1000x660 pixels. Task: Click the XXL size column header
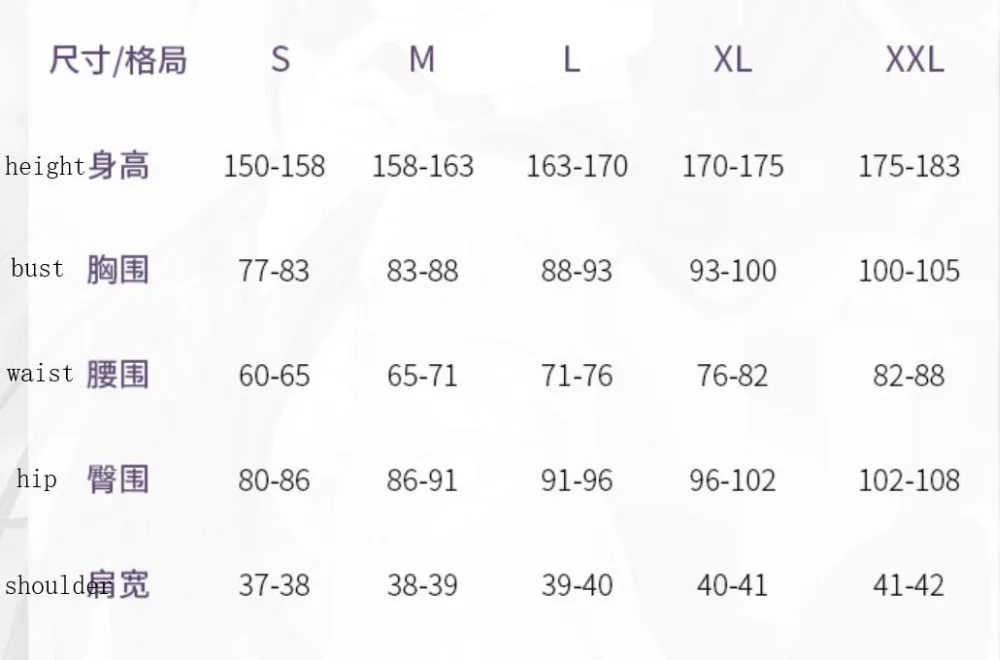pyautogui.click(x=914, y=60)
